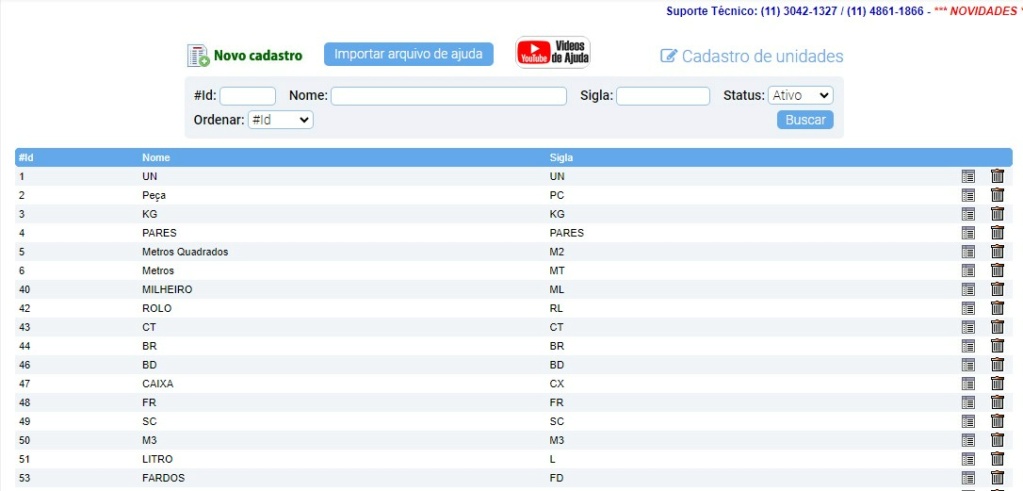
Task: Open the Status dropdown showing Ativo
Action: 801,95
